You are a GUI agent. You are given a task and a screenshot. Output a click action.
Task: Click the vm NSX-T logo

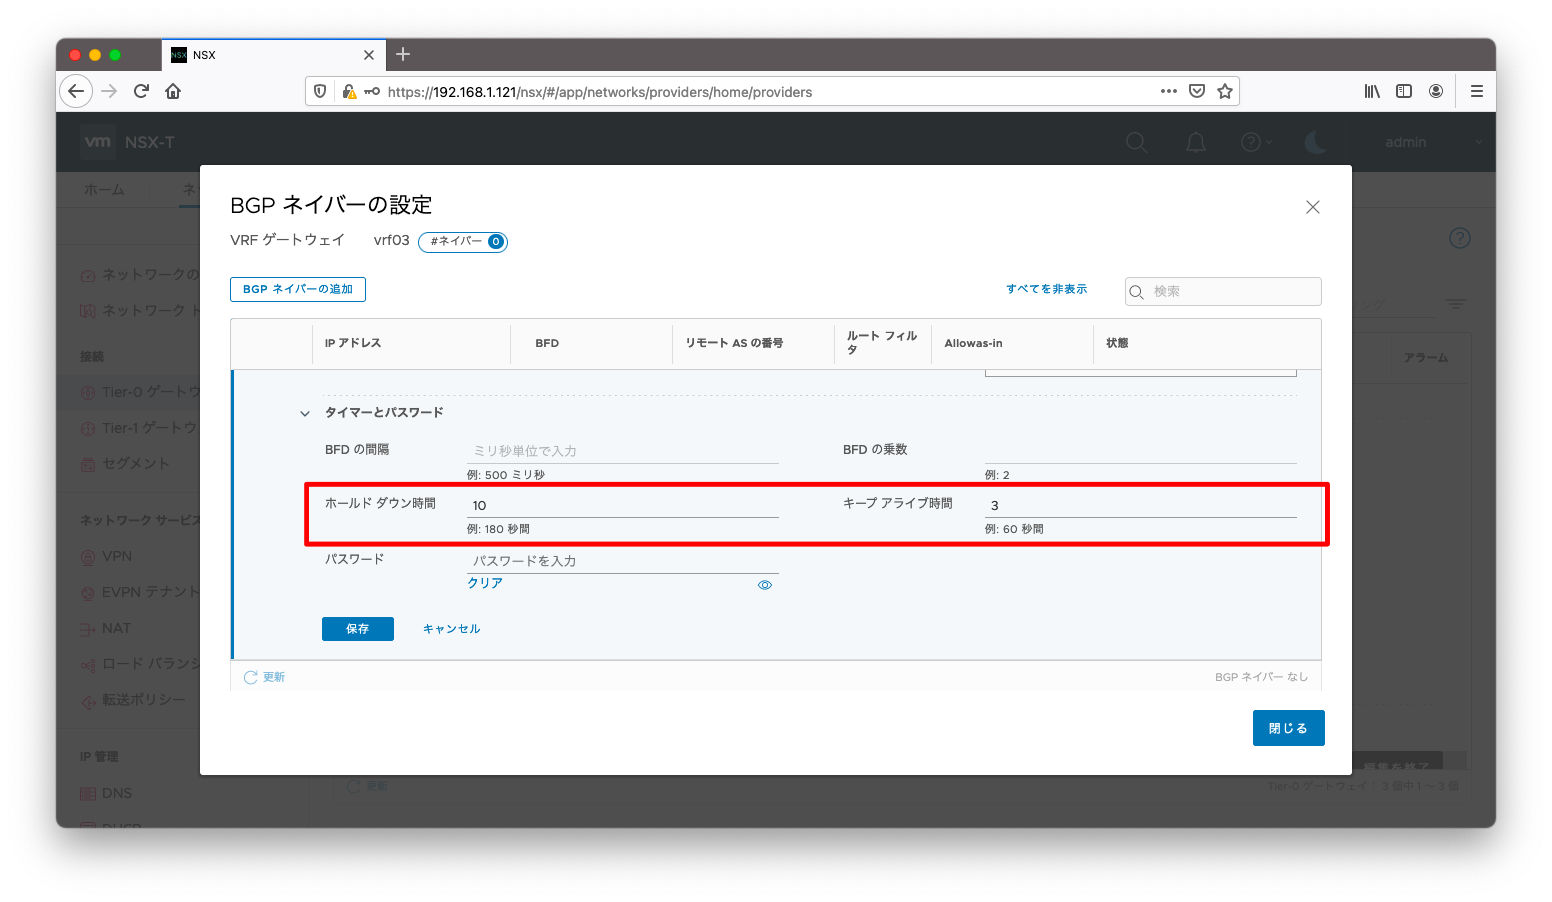coord(129,142)
